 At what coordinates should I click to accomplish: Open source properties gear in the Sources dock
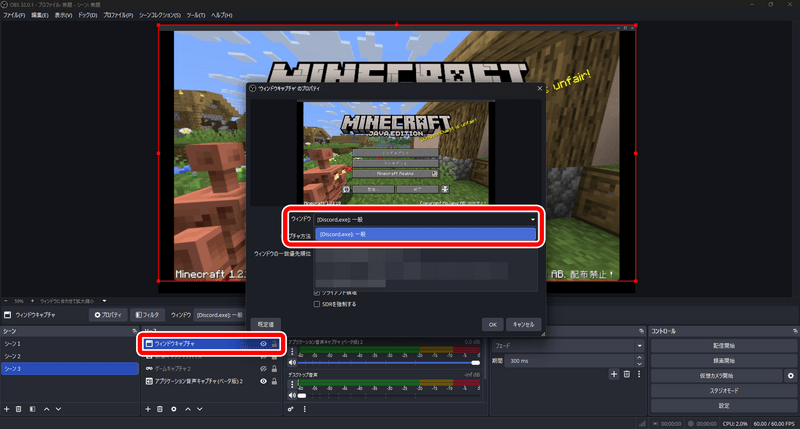pyautogui.click(x=173, y=409)
